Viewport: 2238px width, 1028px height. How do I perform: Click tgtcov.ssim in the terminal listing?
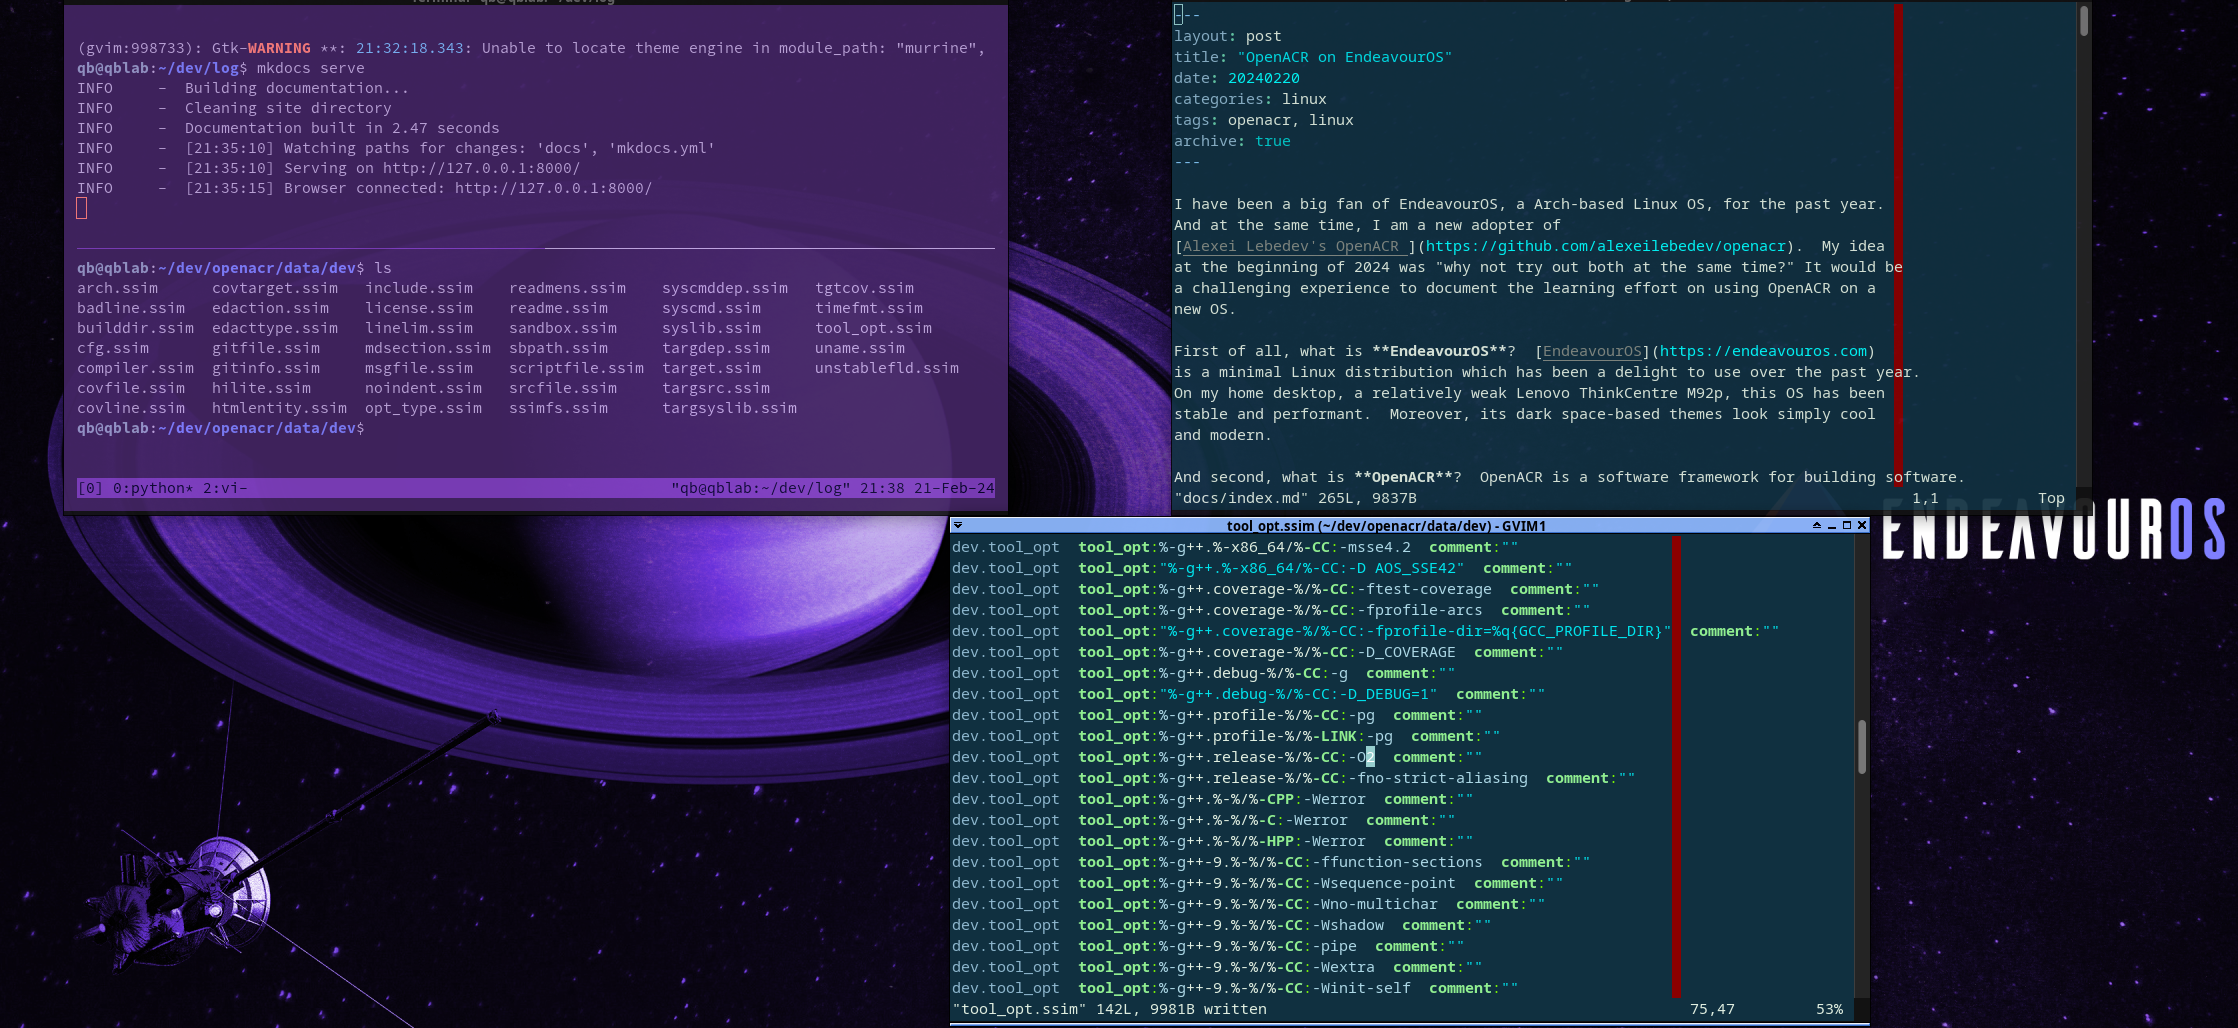pos(864,288)
